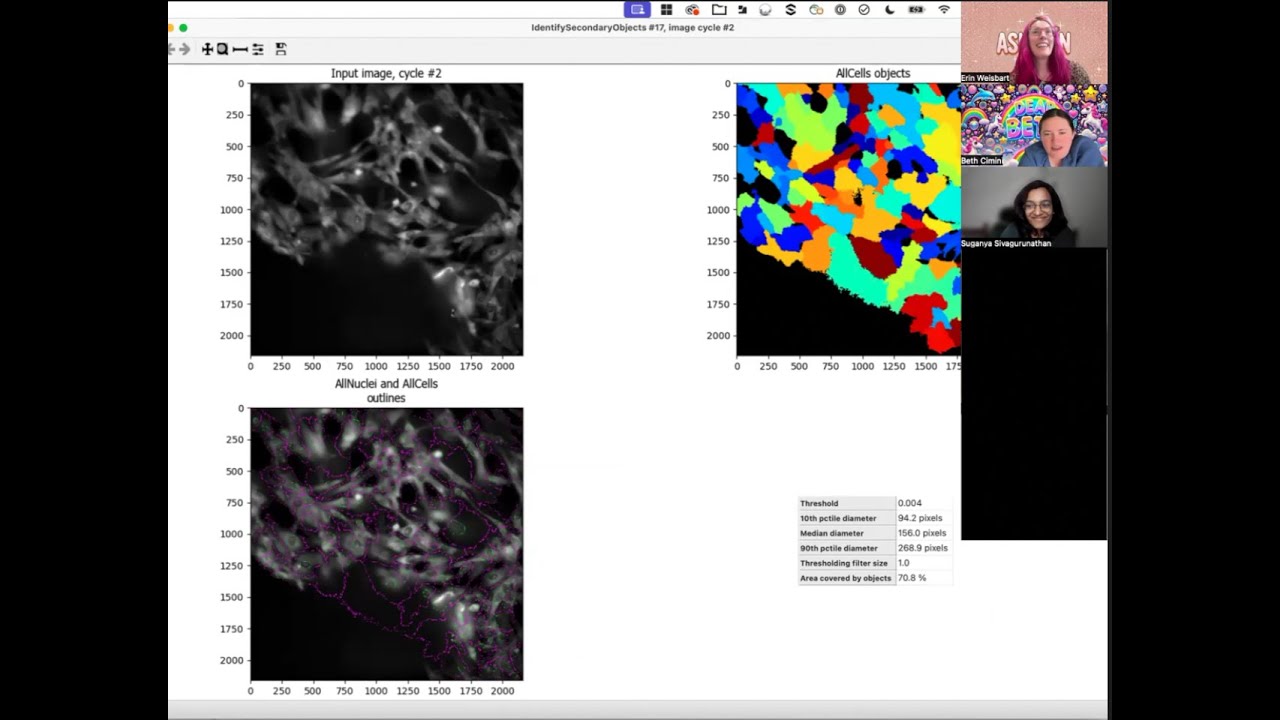Click the Threshold row label
This screenshot has height=720, width=1280.
pyautogui.click(x=819, y=503)
